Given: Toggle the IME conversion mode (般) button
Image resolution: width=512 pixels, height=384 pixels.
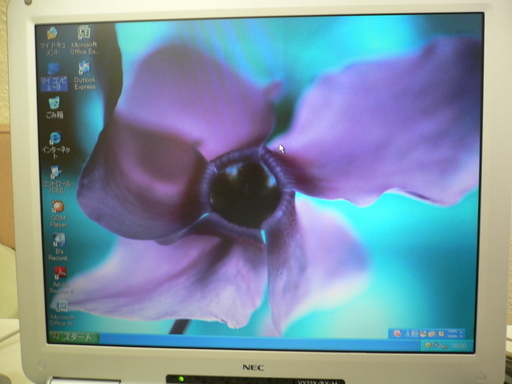Looking at the screenshot, I should [415, 334].
